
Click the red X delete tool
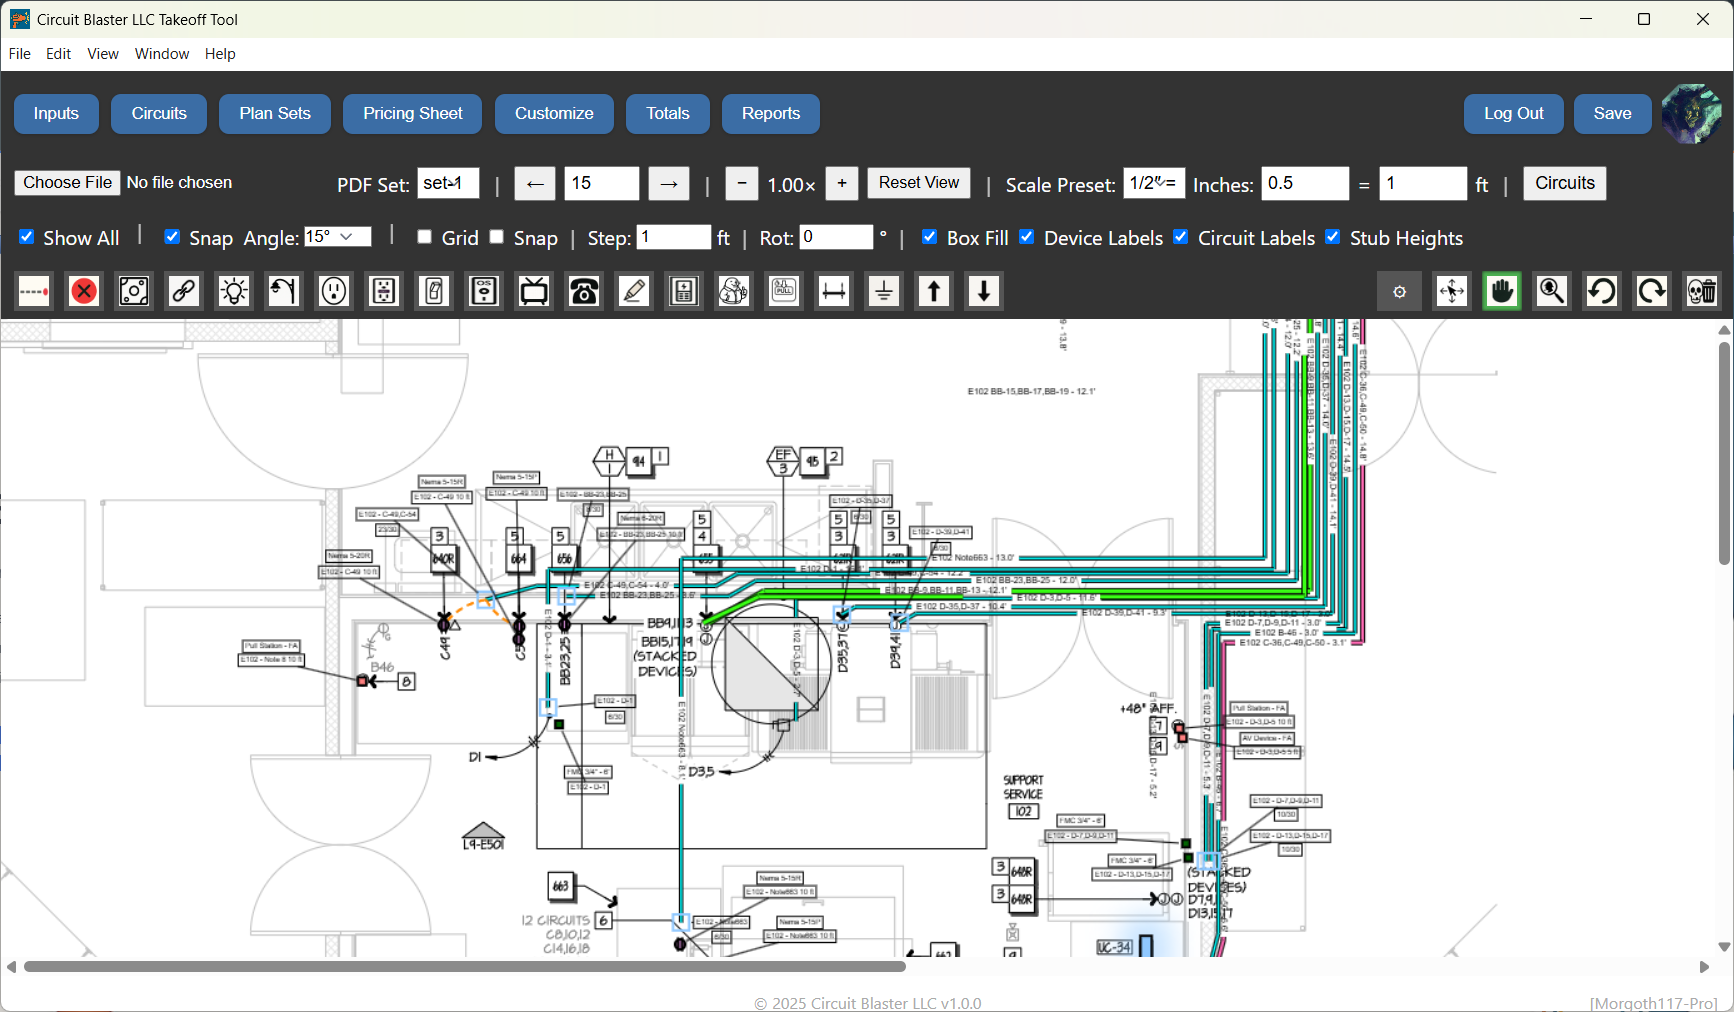pyautogui.click(x=84, y=291)
